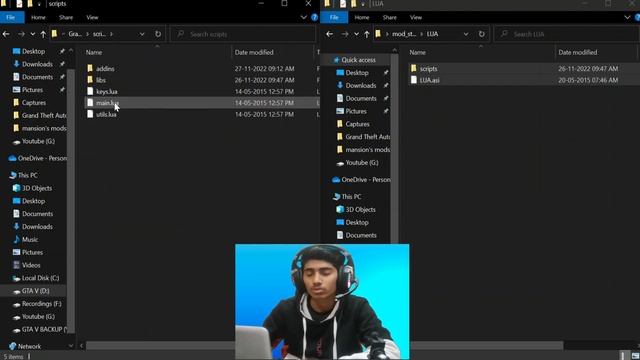Open GTA V (D:) drive in sidebar
Image resolution: width=640 pixels, height=360 pixels.
[36, 291]
